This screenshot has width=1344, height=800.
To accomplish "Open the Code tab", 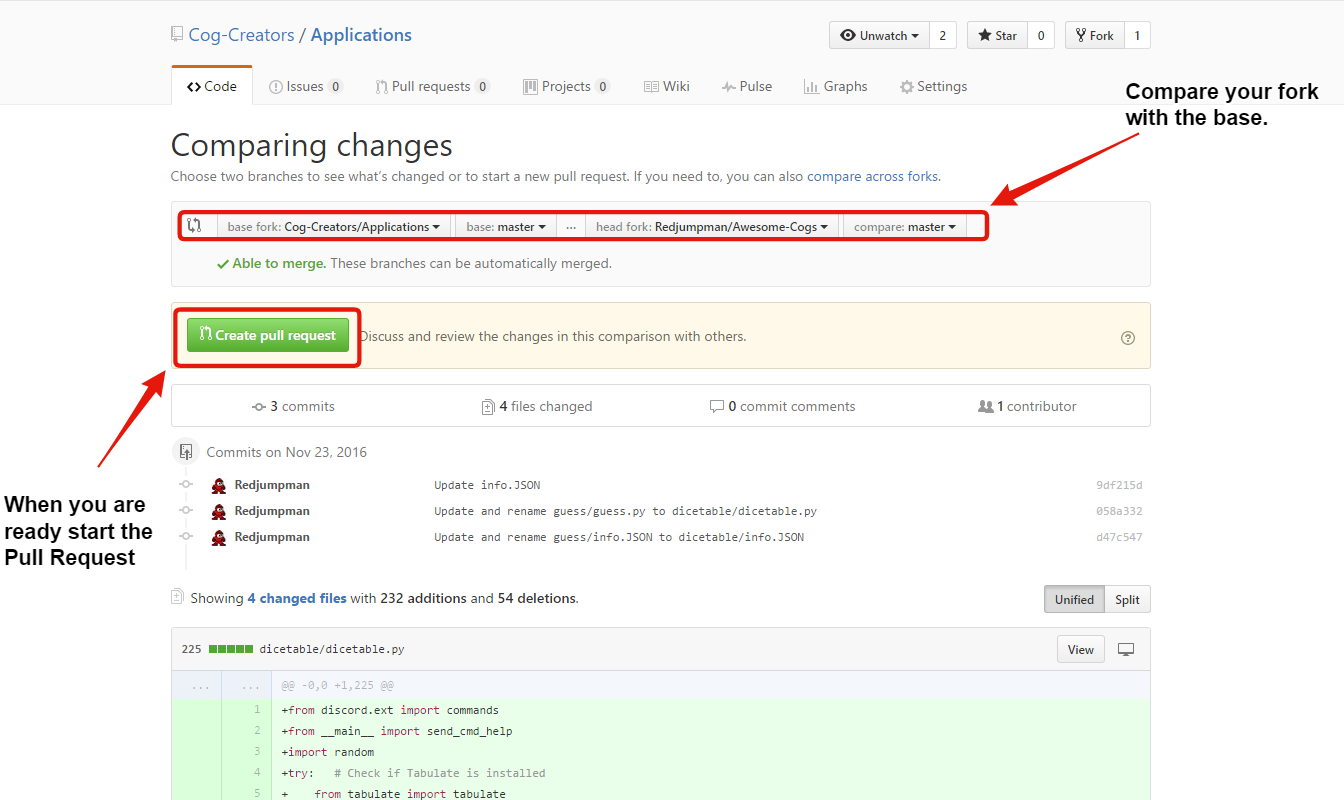I will tap(212, 86).
